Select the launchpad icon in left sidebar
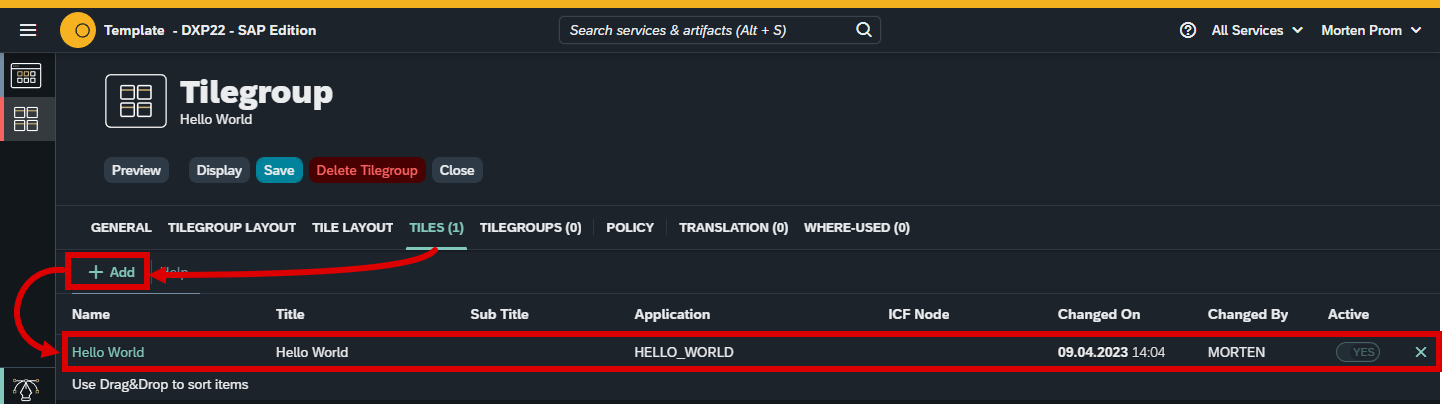 coord(26,75)
